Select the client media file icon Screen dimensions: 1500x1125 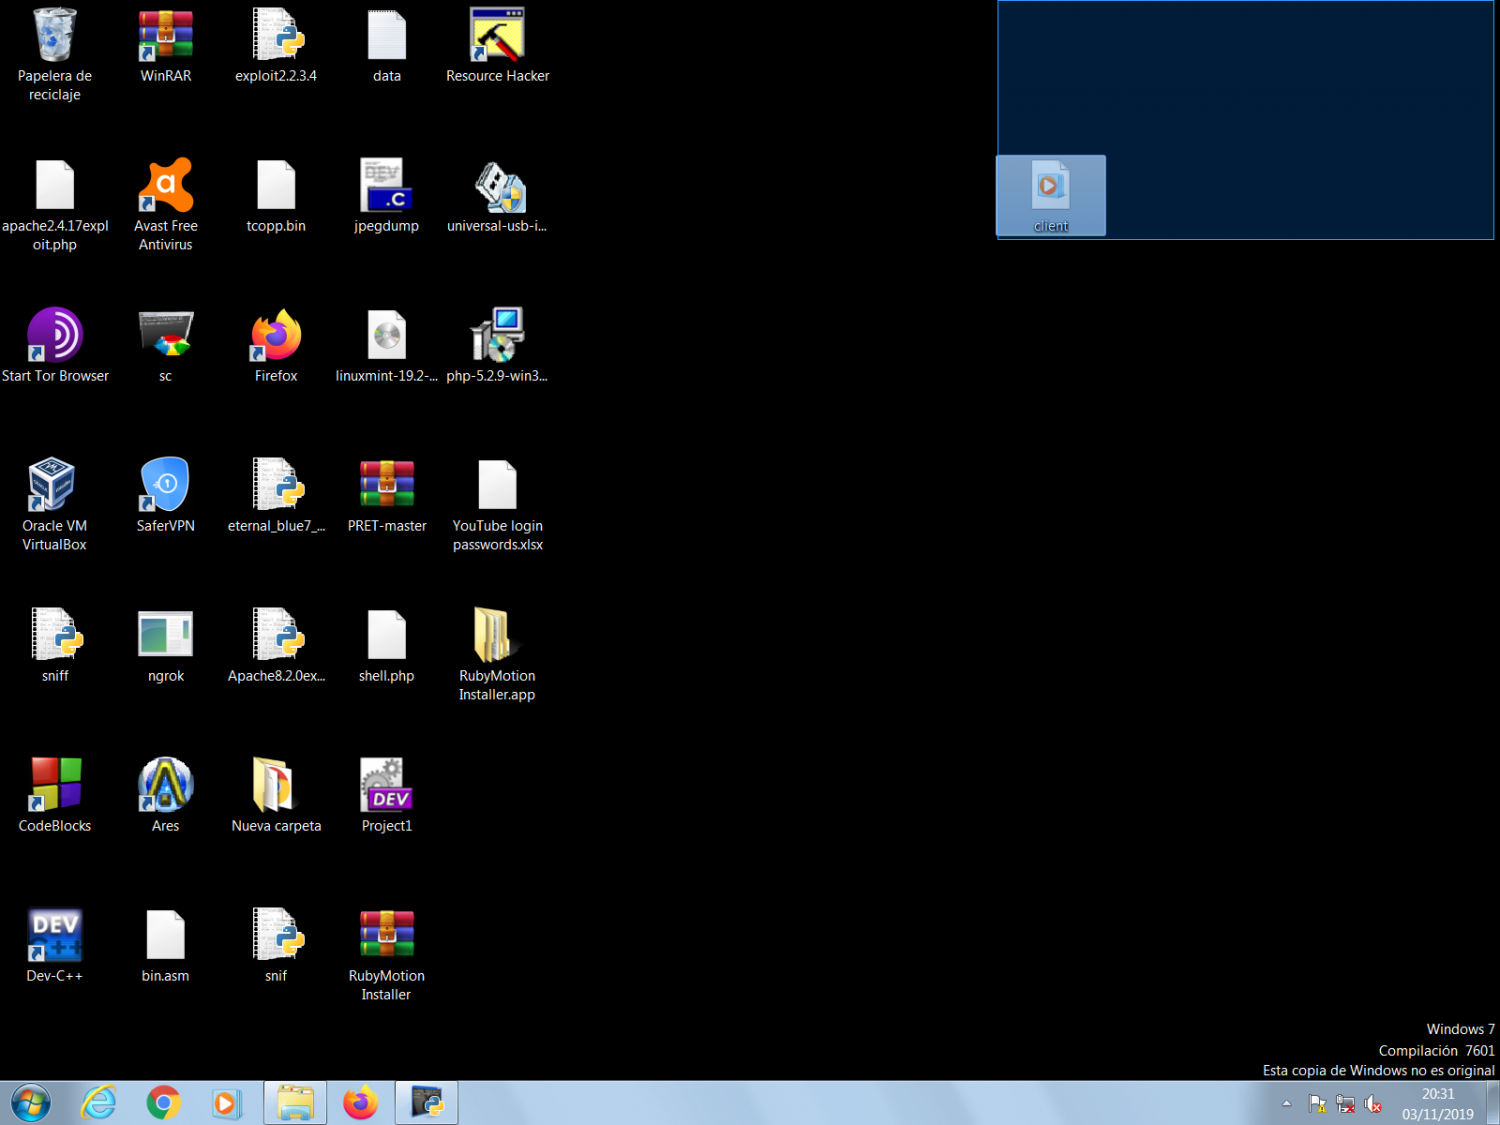coord(1051,196)
